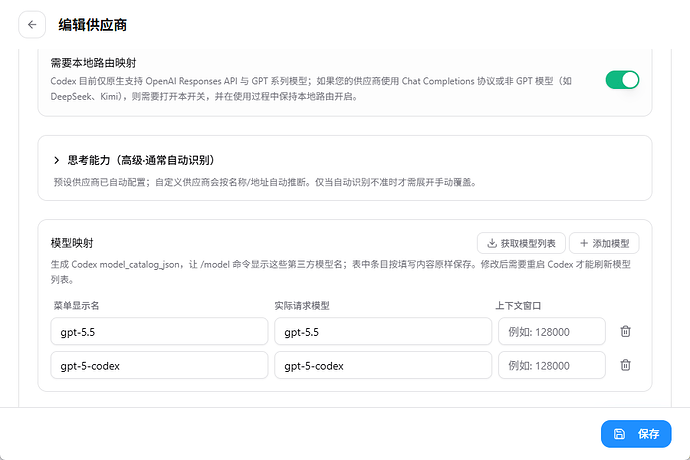Toggle the 需要本地路由映射 switch off

622,80
